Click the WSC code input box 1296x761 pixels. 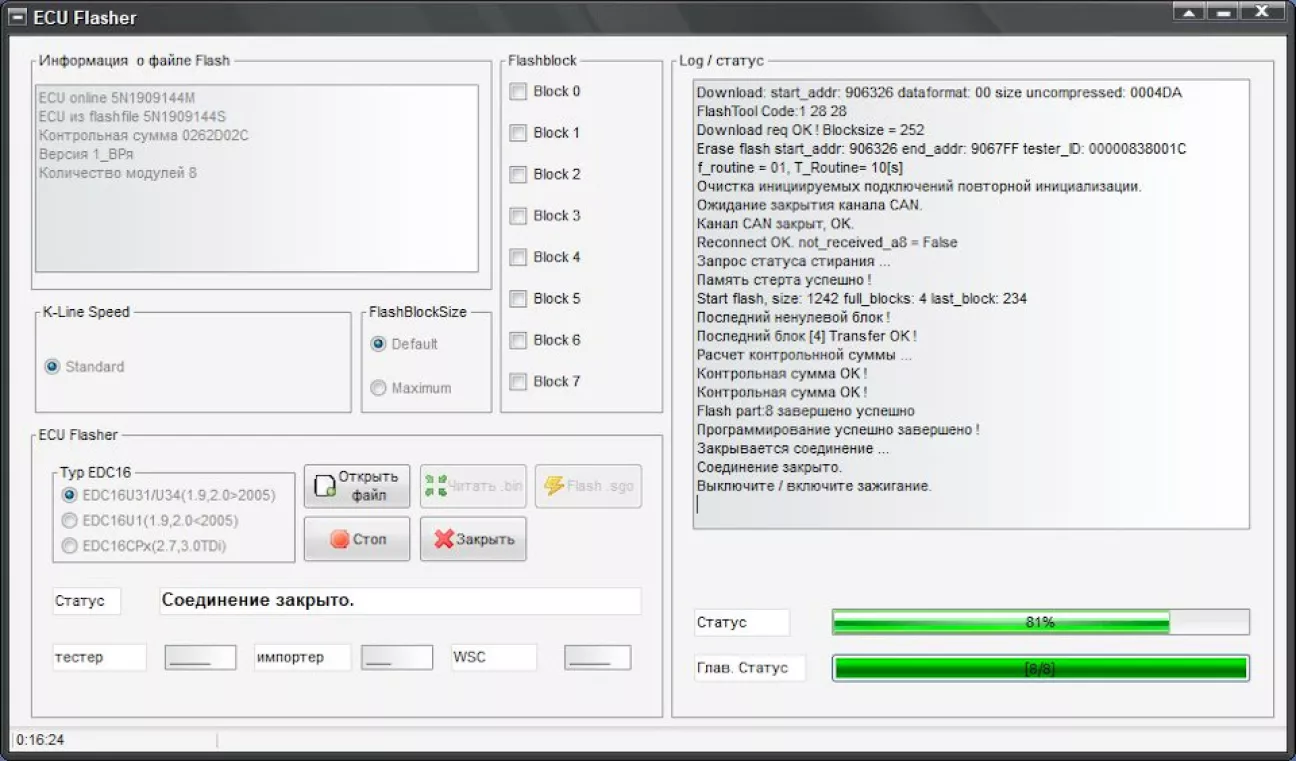[597, 657]
